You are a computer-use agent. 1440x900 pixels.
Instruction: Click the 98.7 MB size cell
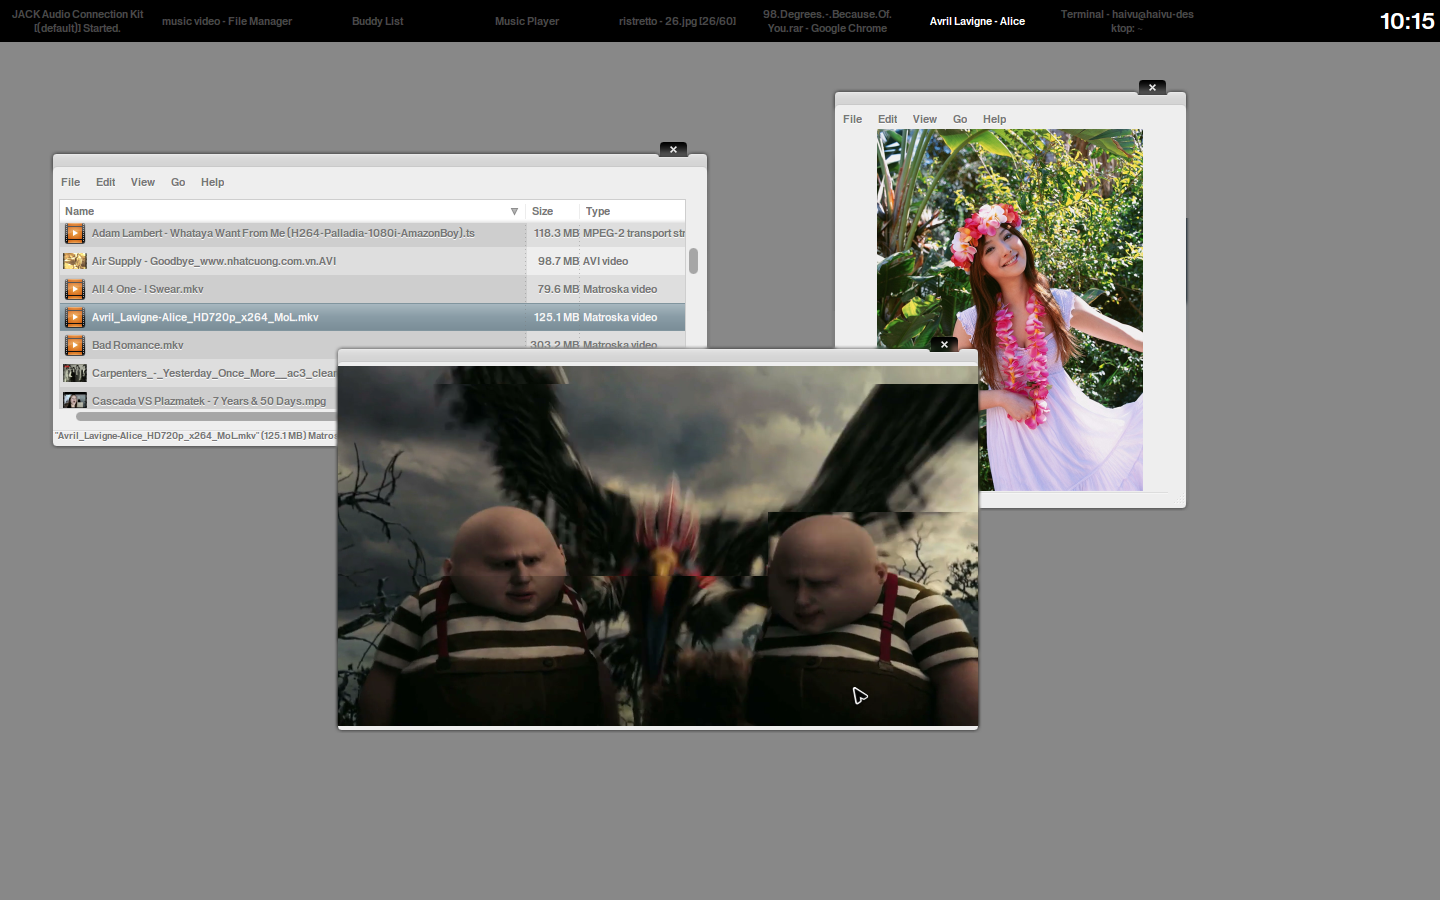[558, 261]
